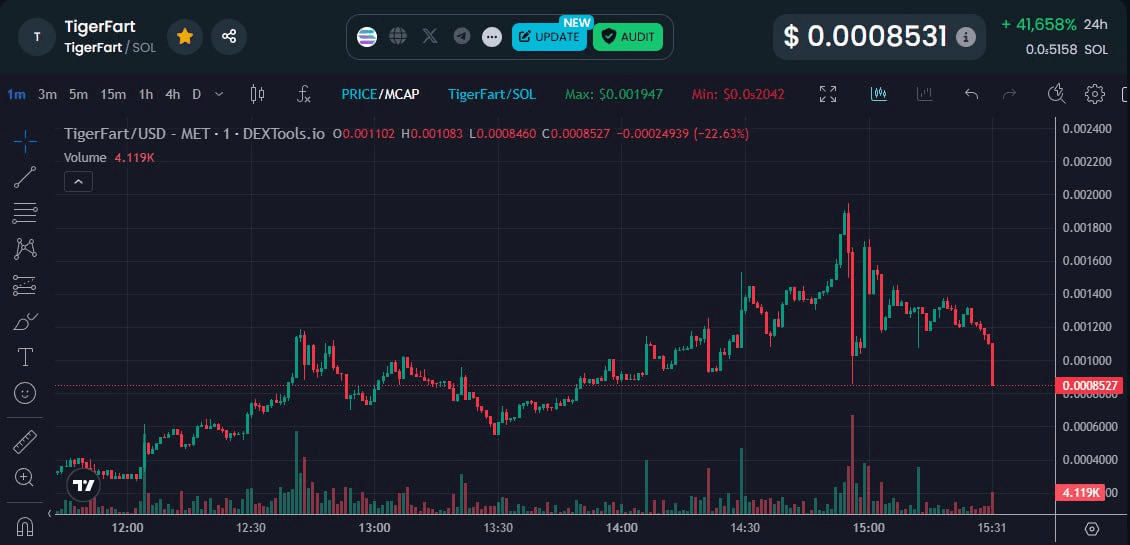Click the Min price label
The height and width of the screenshot is (545, 1130).
(x=738, y=94)
